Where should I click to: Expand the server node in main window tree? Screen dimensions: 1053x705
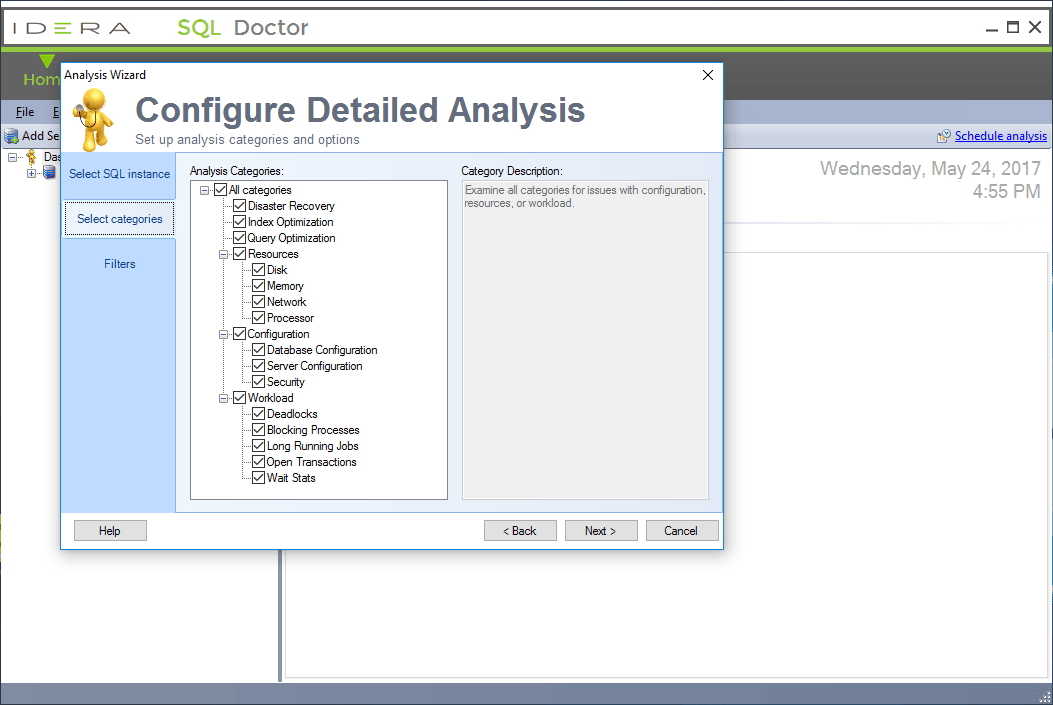click(31, 173)
